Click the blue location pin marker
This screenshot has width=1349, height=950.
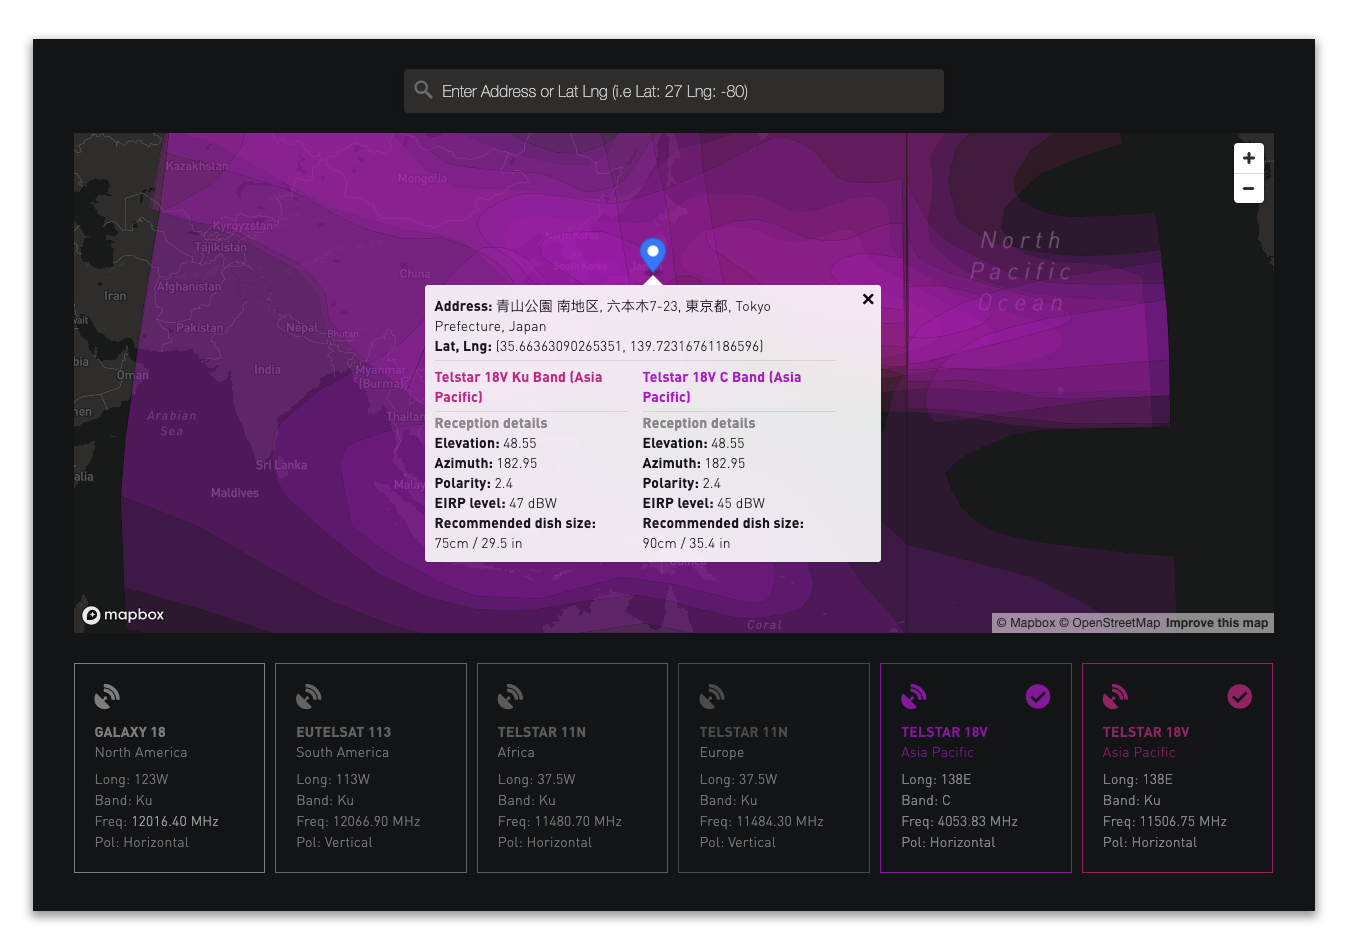coord(652,253)
